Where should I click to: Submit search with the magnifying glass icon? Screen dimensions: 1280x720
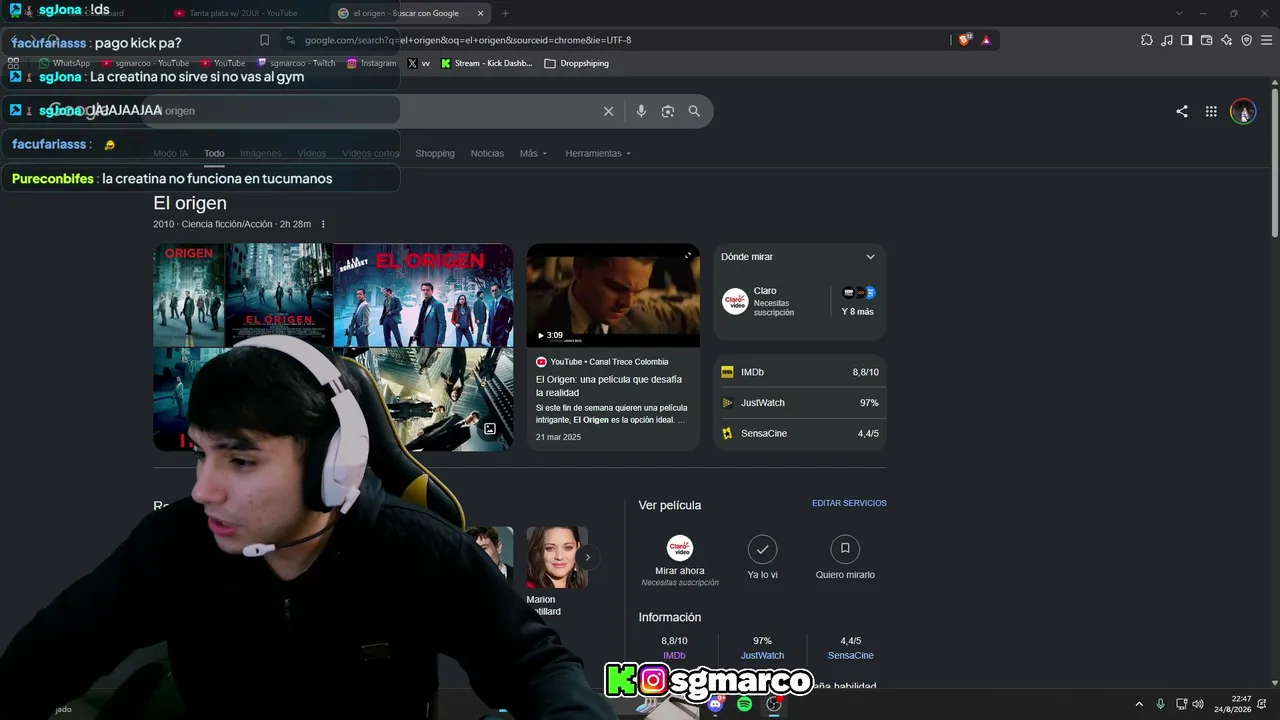pyautogui.click(x=694, y=111)
